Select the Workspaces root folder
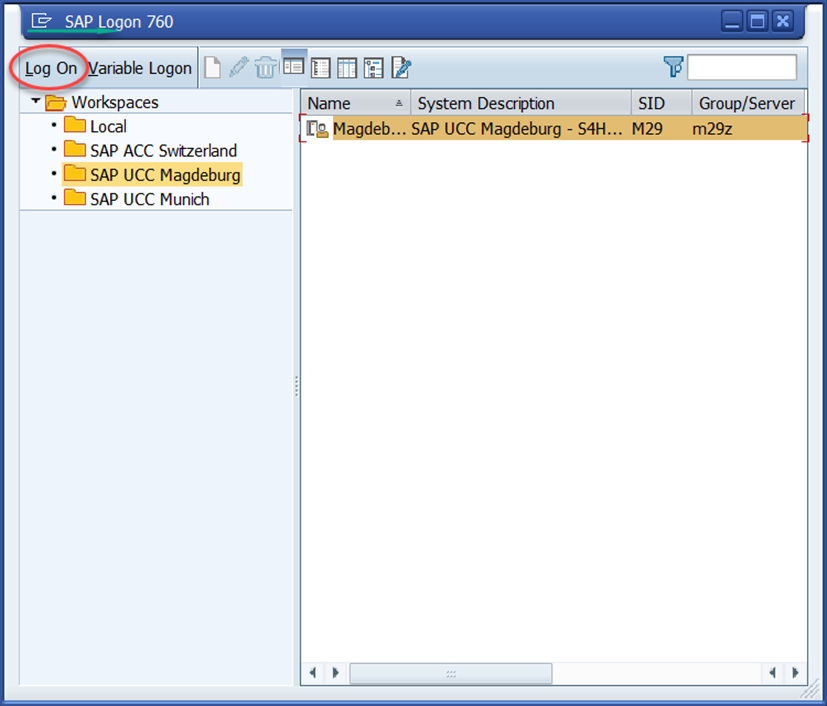 pos(102,102)
